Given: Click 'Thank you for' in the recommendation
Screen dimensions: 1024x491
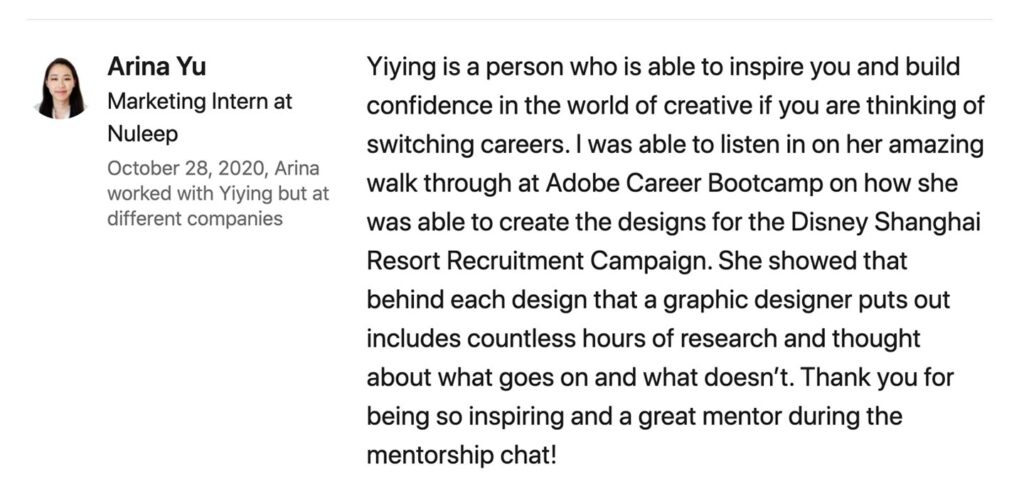Looking at the screenshot, I should tap(877, 377).
